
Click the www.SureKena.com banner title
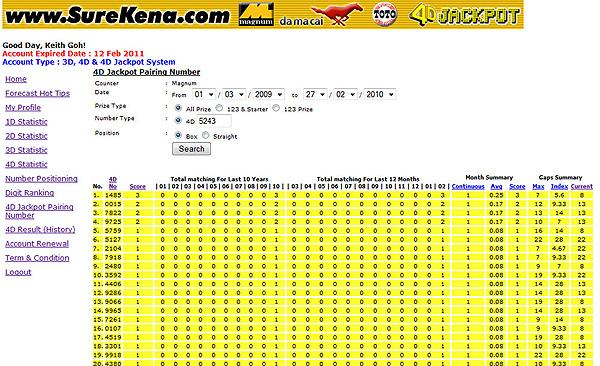[x=118, y=15]
